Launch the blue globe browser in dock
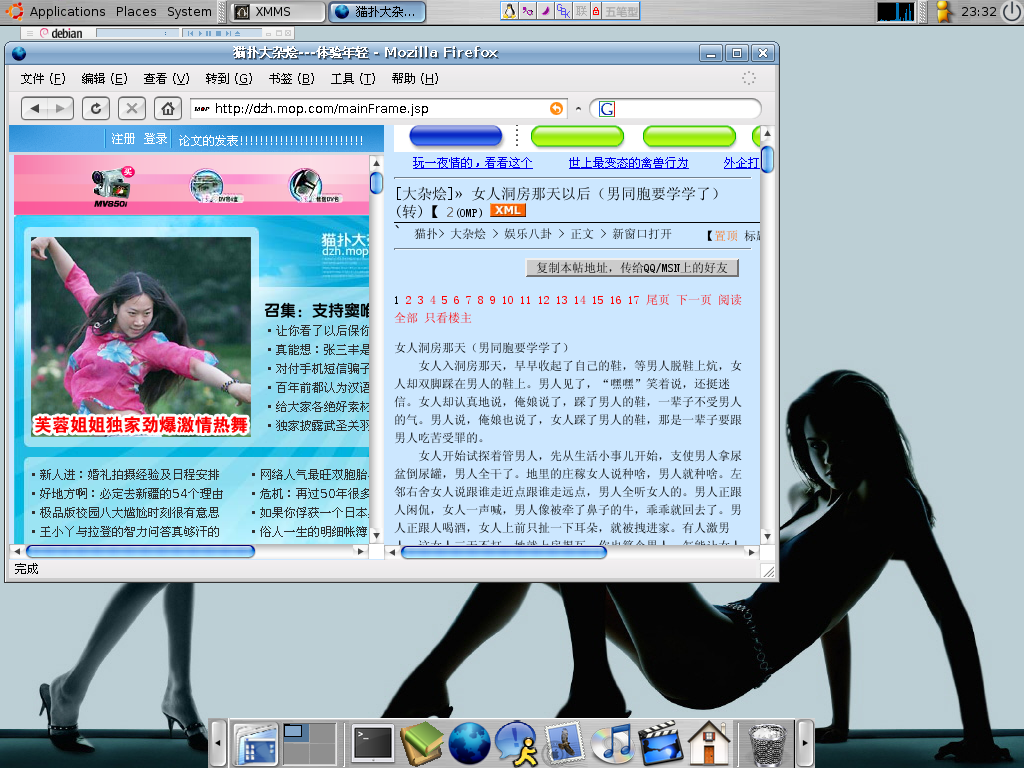The width and height of the screenshot is (1024, 768). (469, 744)
